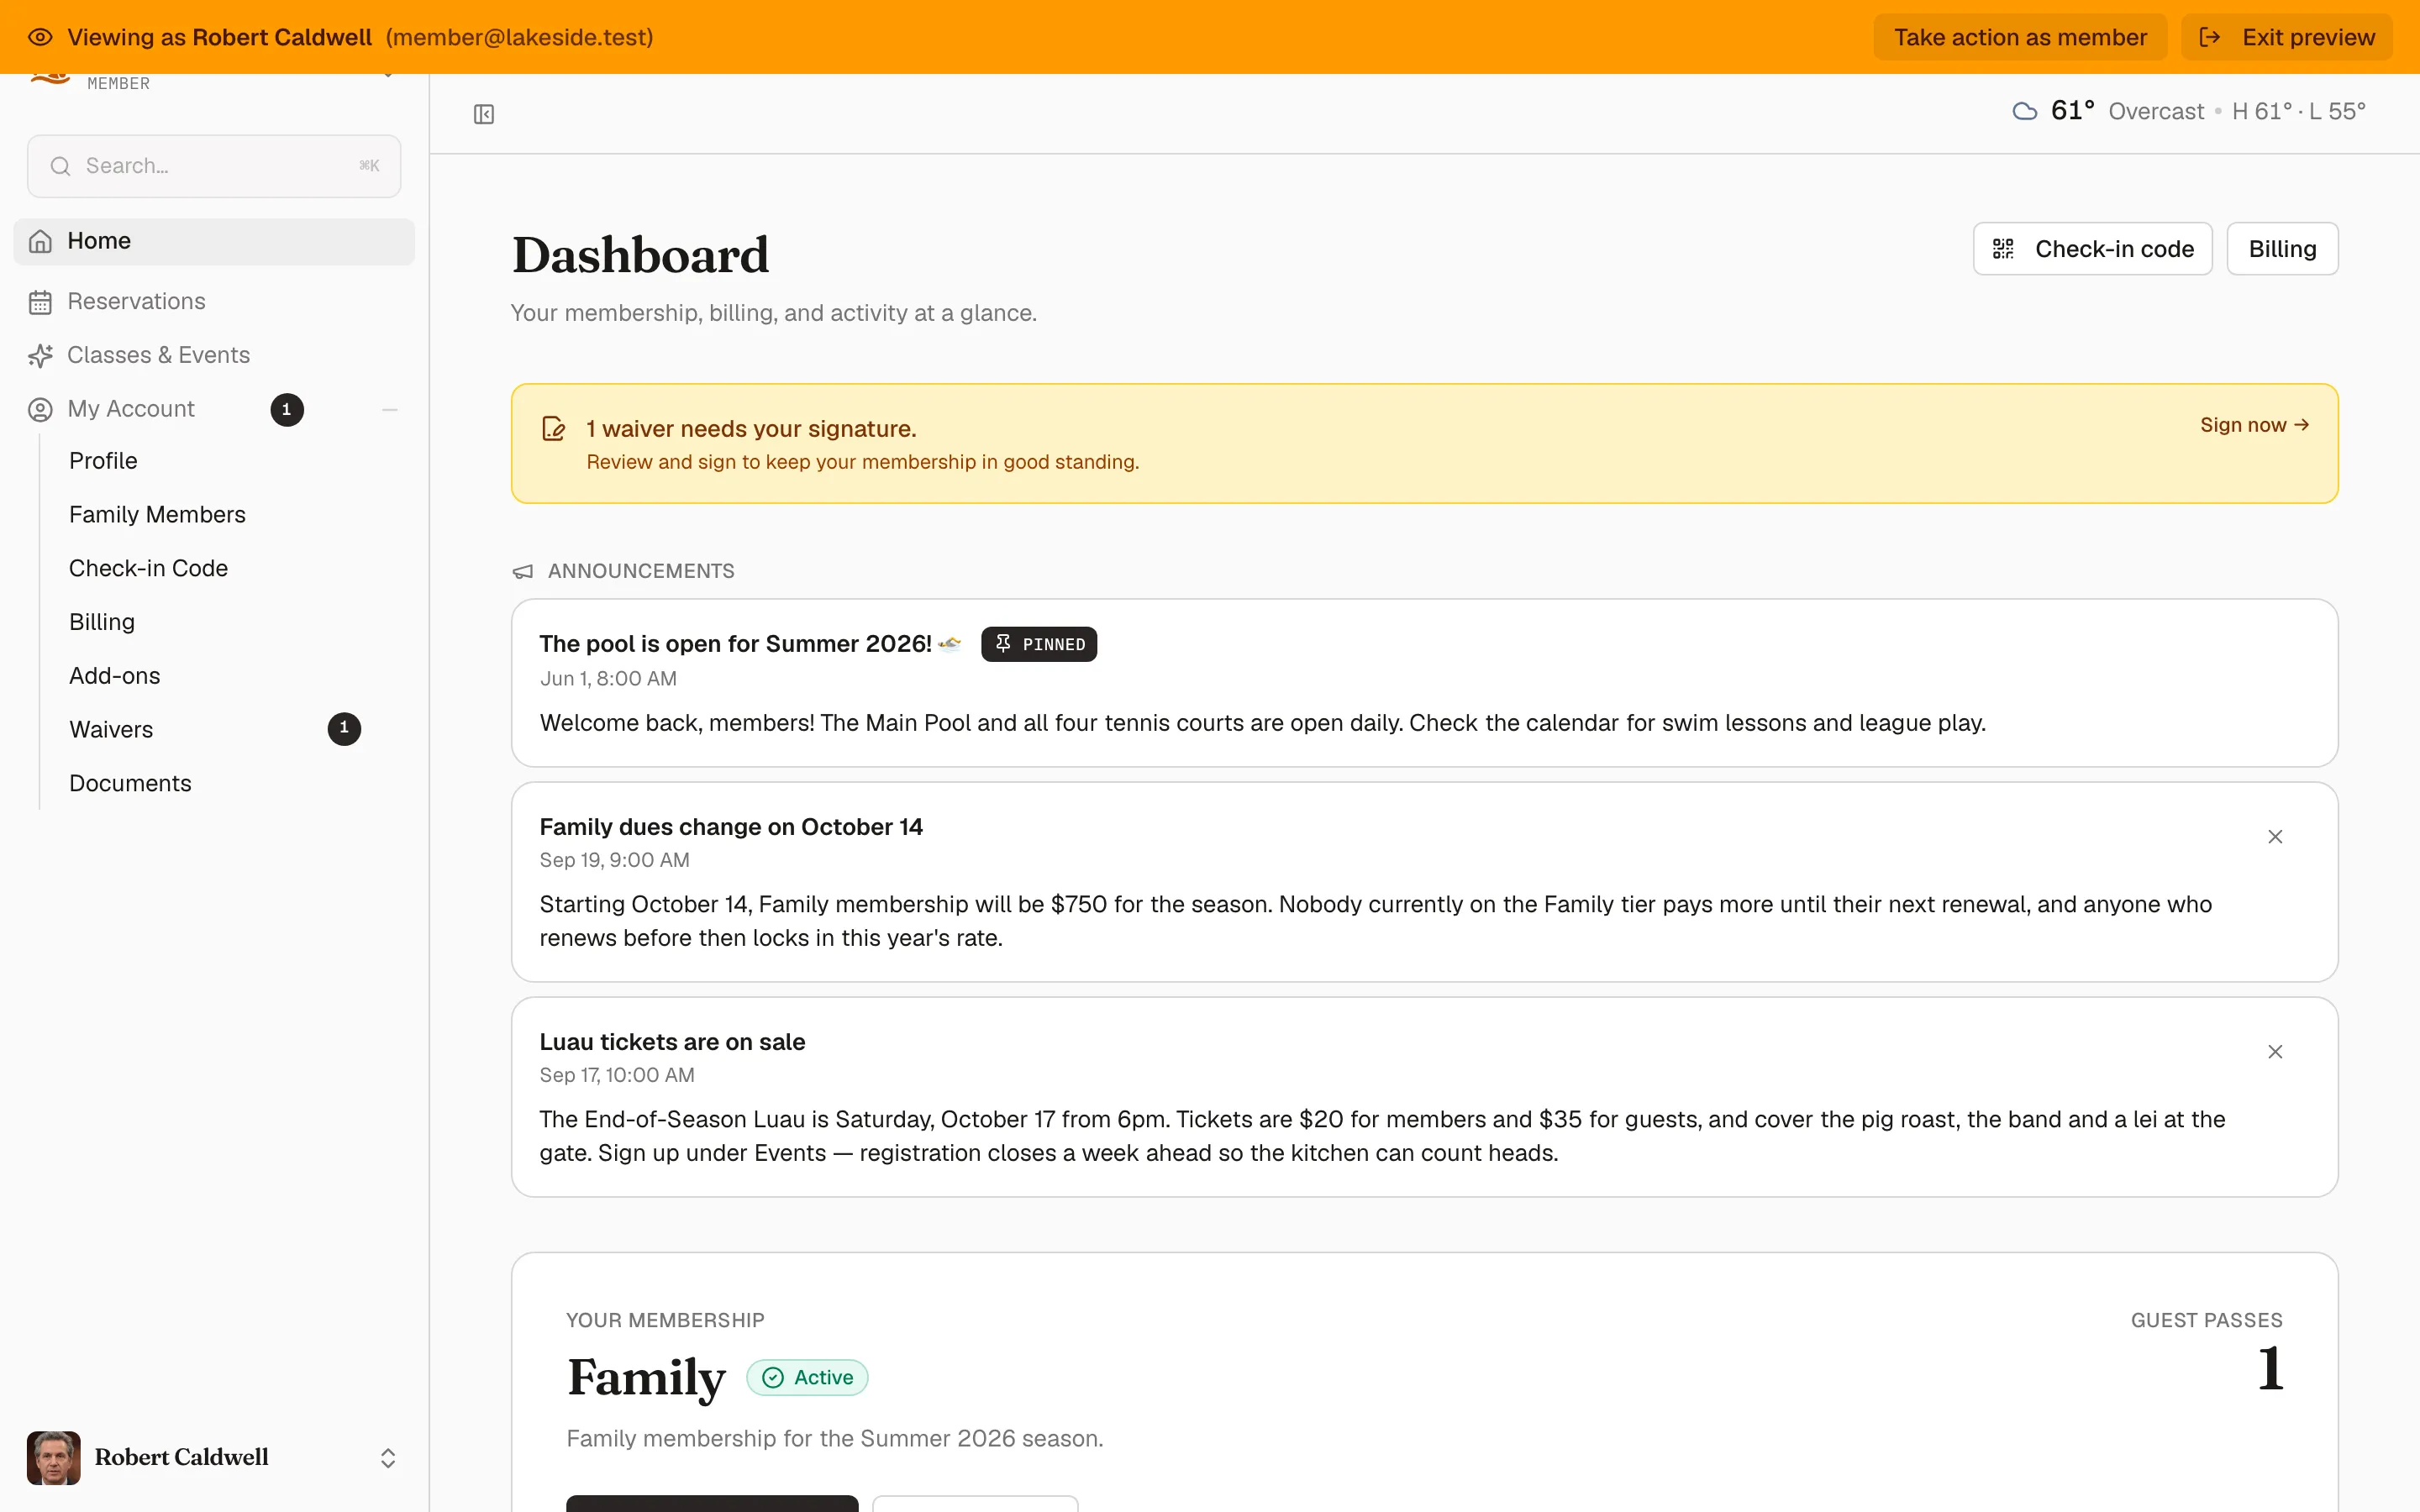
Task: Dismiss the Luau tickets announcement
Action: [x=2275, y=1052]
